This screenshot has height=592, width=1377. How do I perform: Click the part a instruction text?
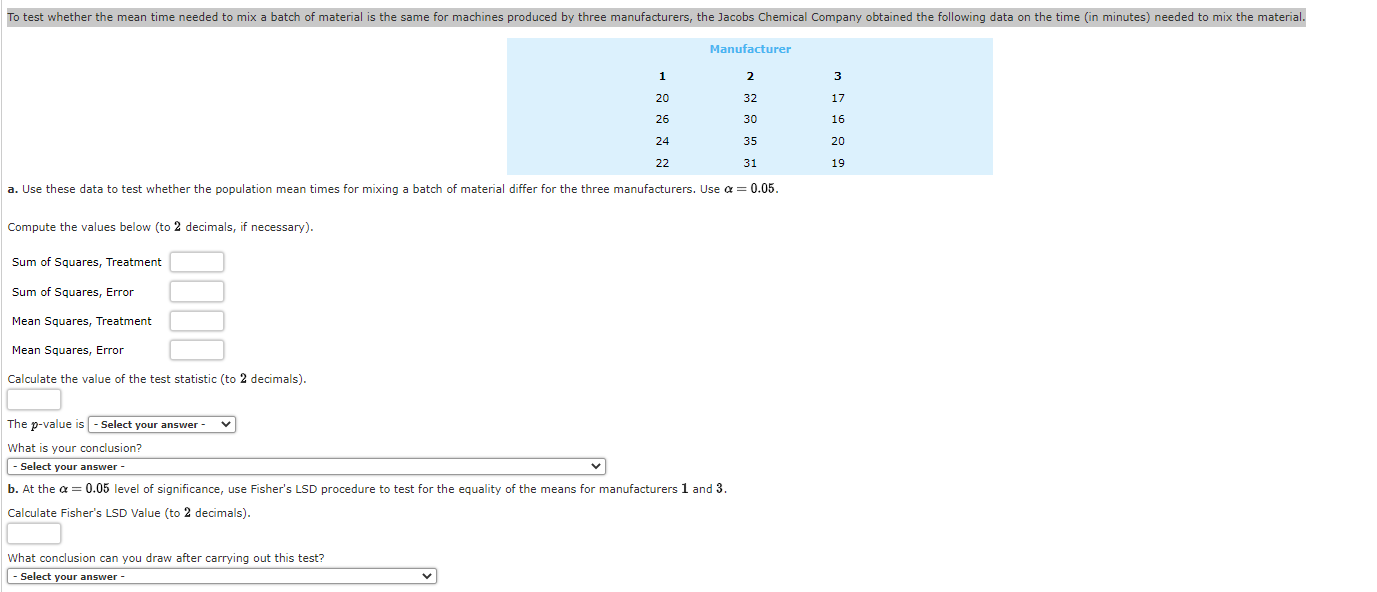pos(393,189)
